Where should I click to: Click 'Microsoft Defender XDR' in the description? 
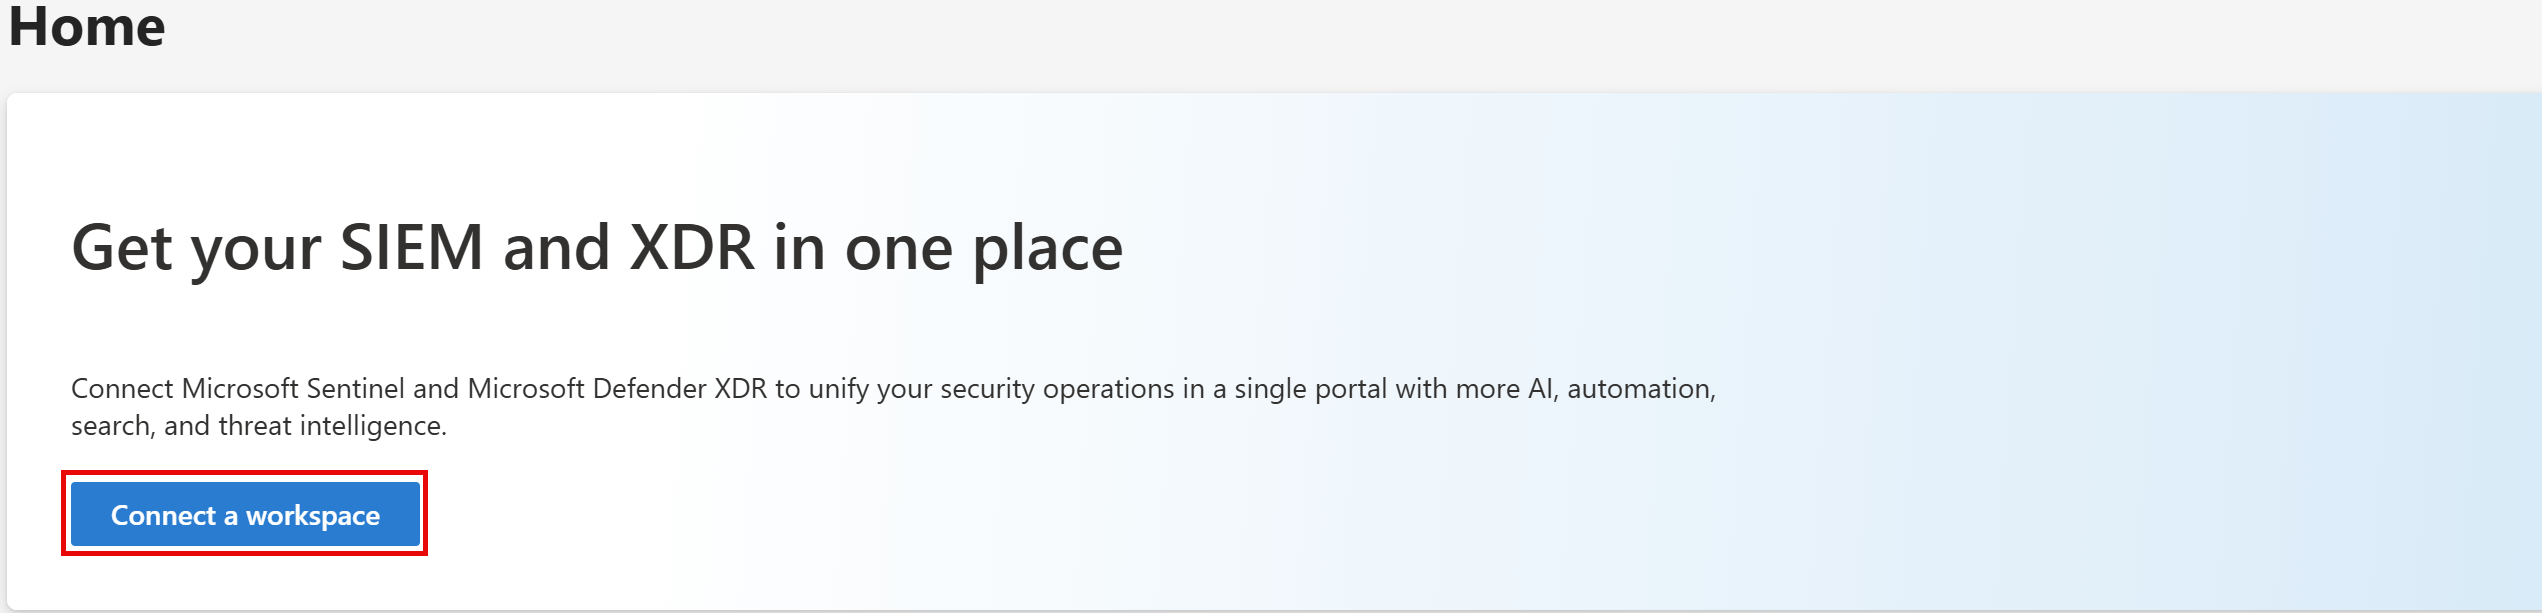(x=617, y=388)
